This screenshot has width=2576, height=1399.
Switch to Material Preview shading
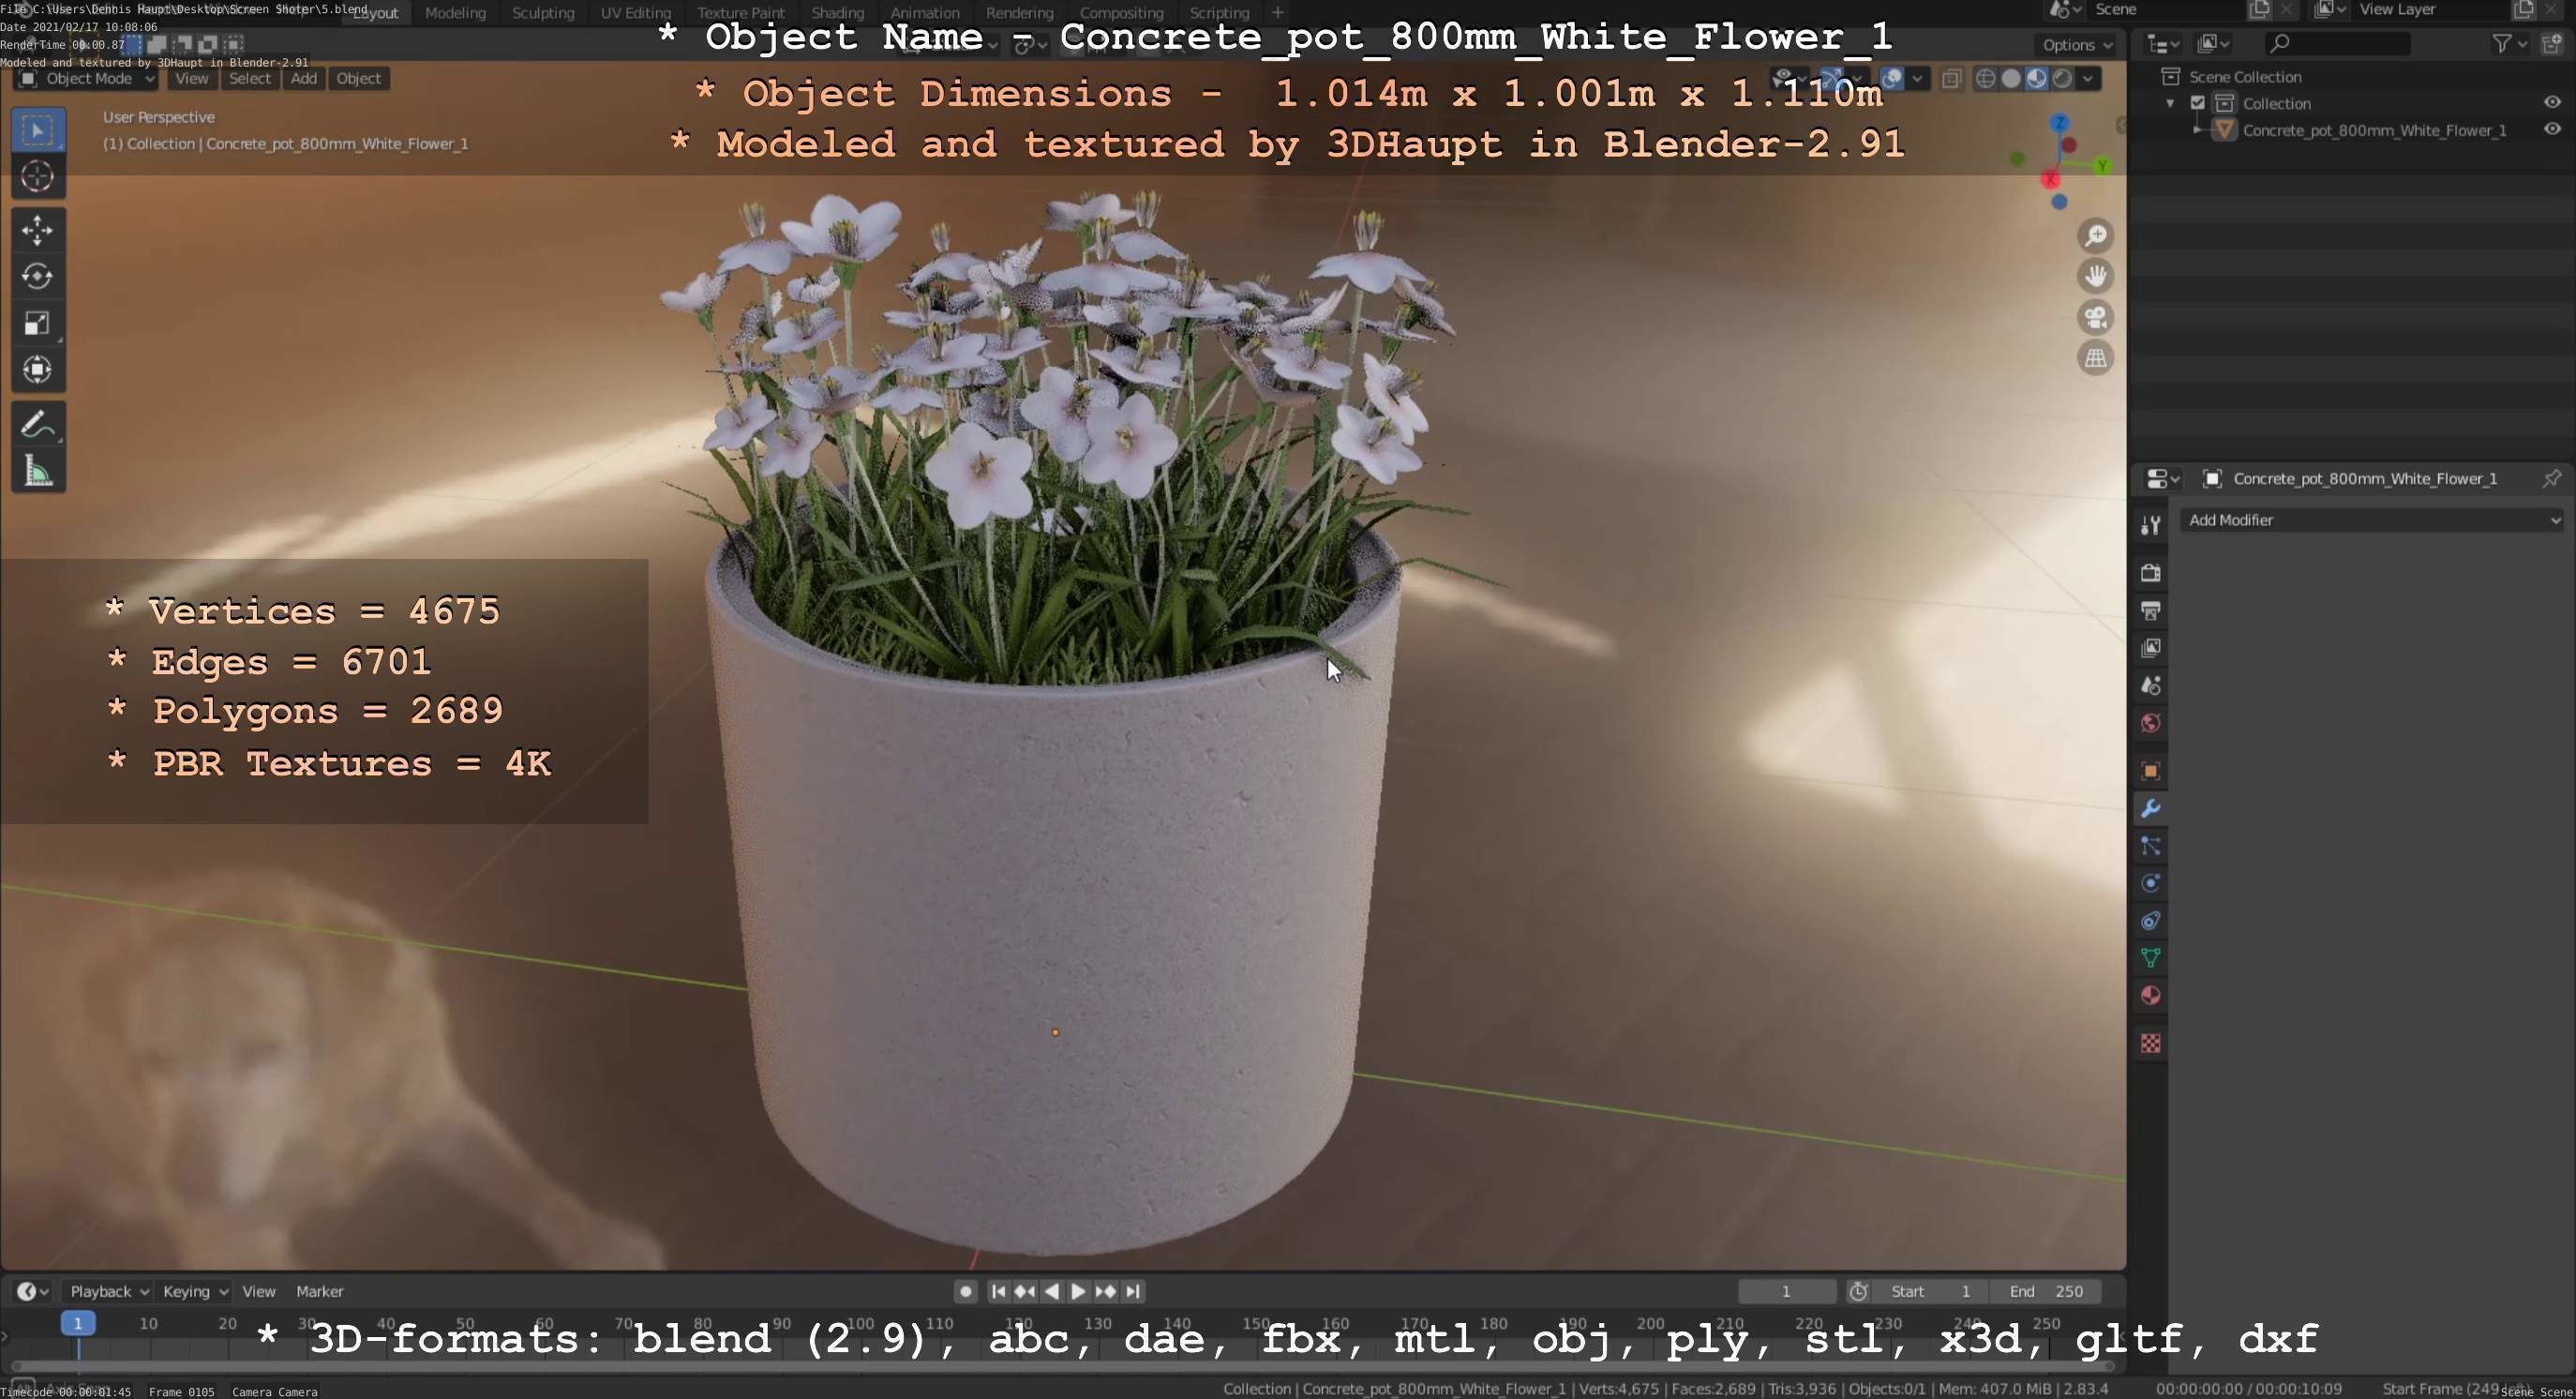pyautogui.click(x=2037, y=79)
